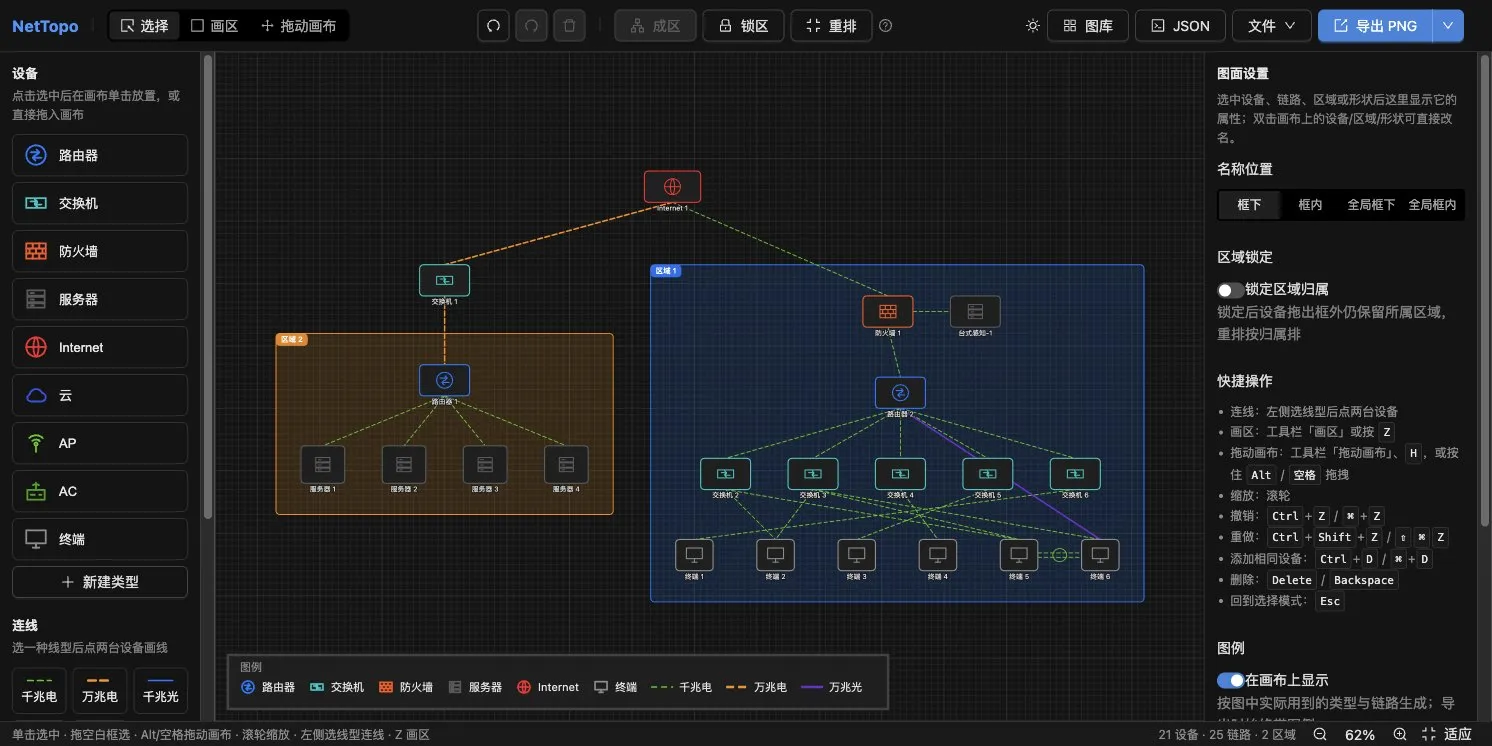The image size is (1492, 746).
Task: Open the JSON button
Action: tap(1180, 26)
